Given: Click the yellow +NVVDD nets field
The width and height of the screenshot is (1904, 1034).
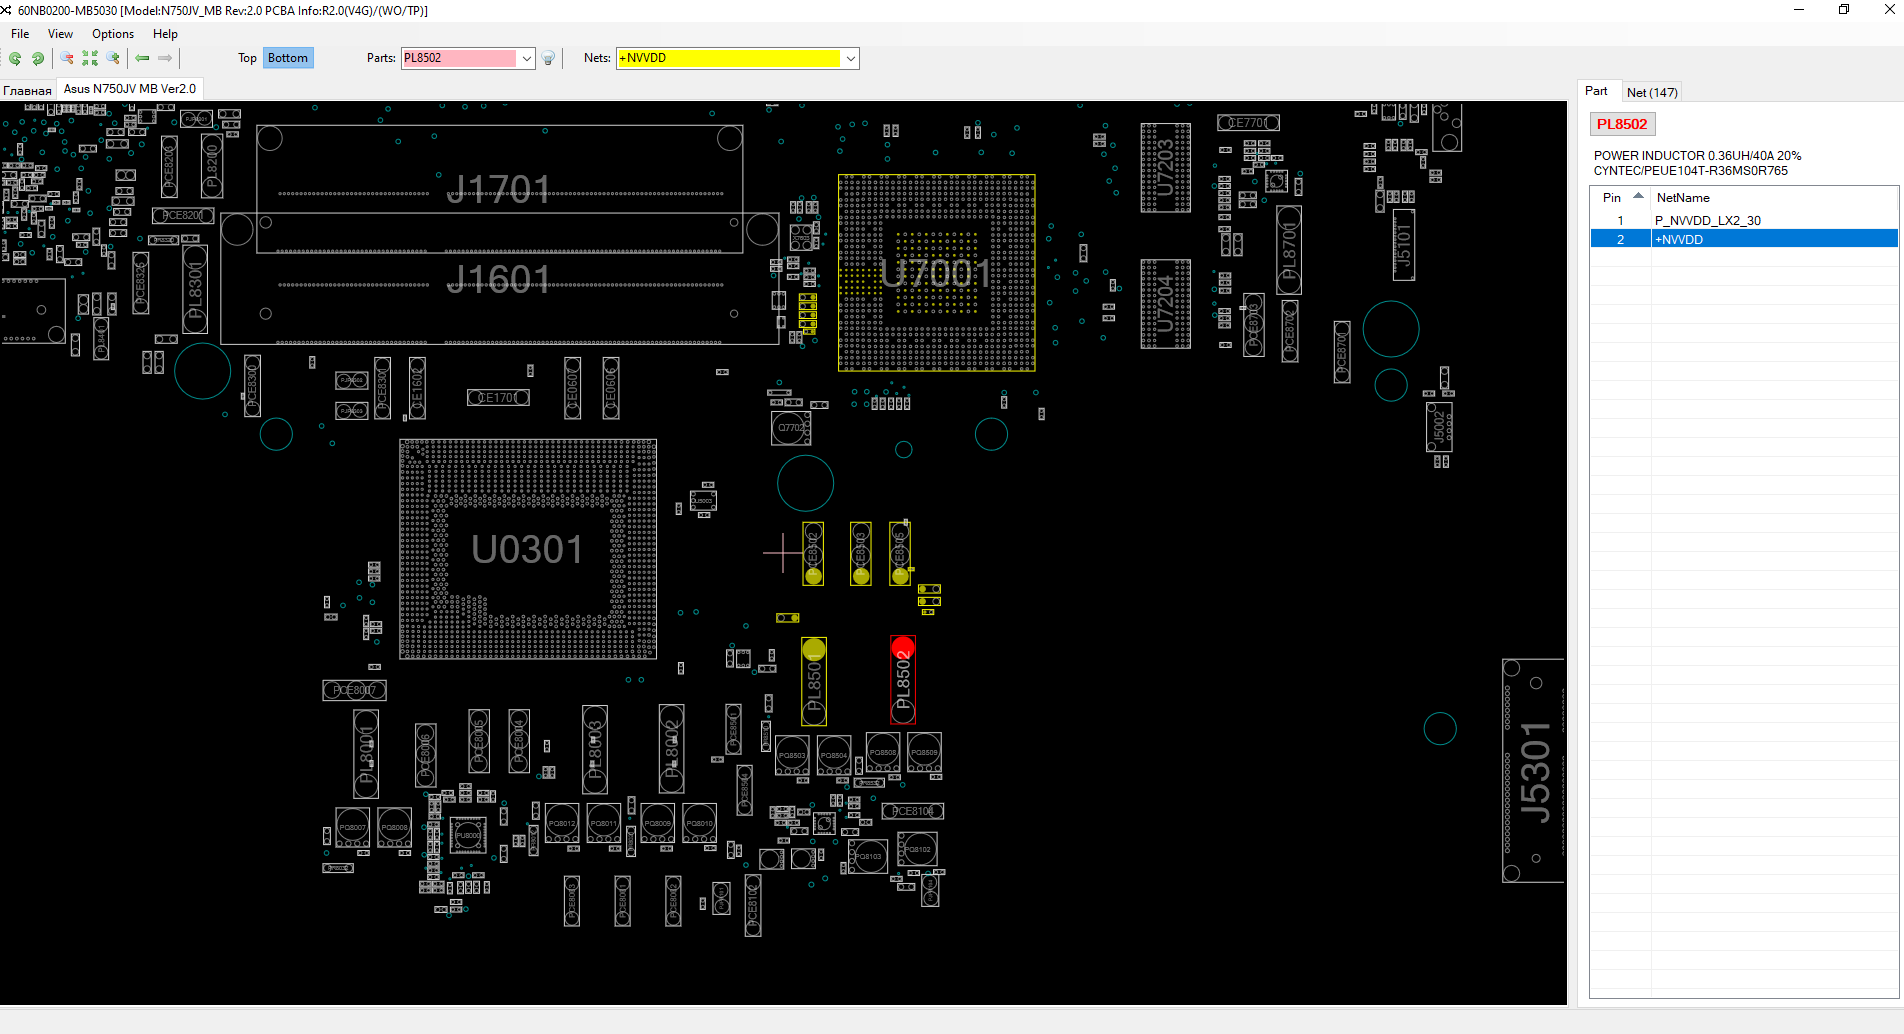Looking at the screenshot, I should (x=728, y=58).
